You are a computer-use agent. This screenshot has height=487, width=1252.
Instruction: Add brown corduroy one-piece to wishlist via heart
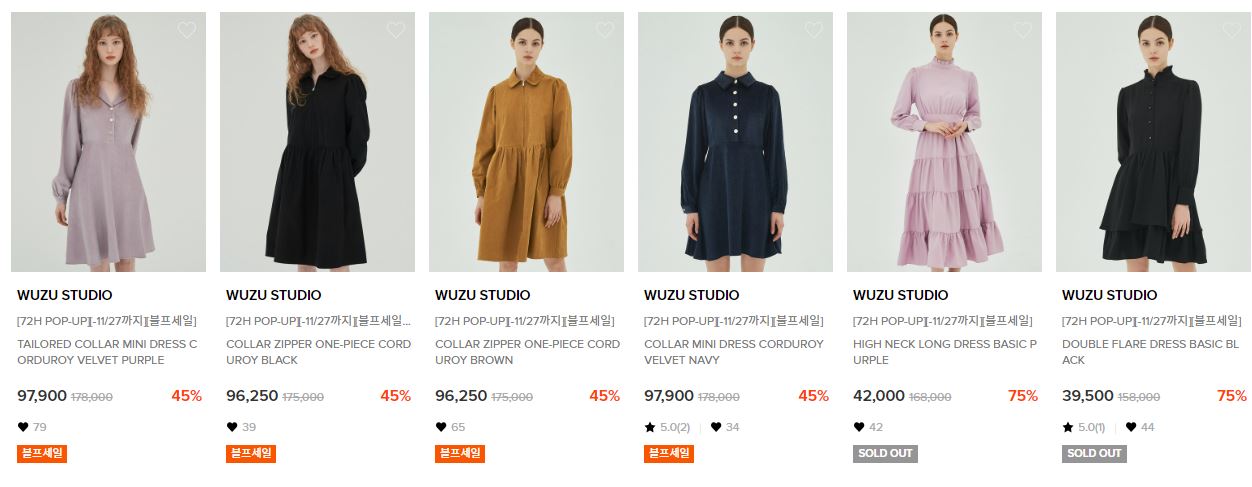click(605, 30)
